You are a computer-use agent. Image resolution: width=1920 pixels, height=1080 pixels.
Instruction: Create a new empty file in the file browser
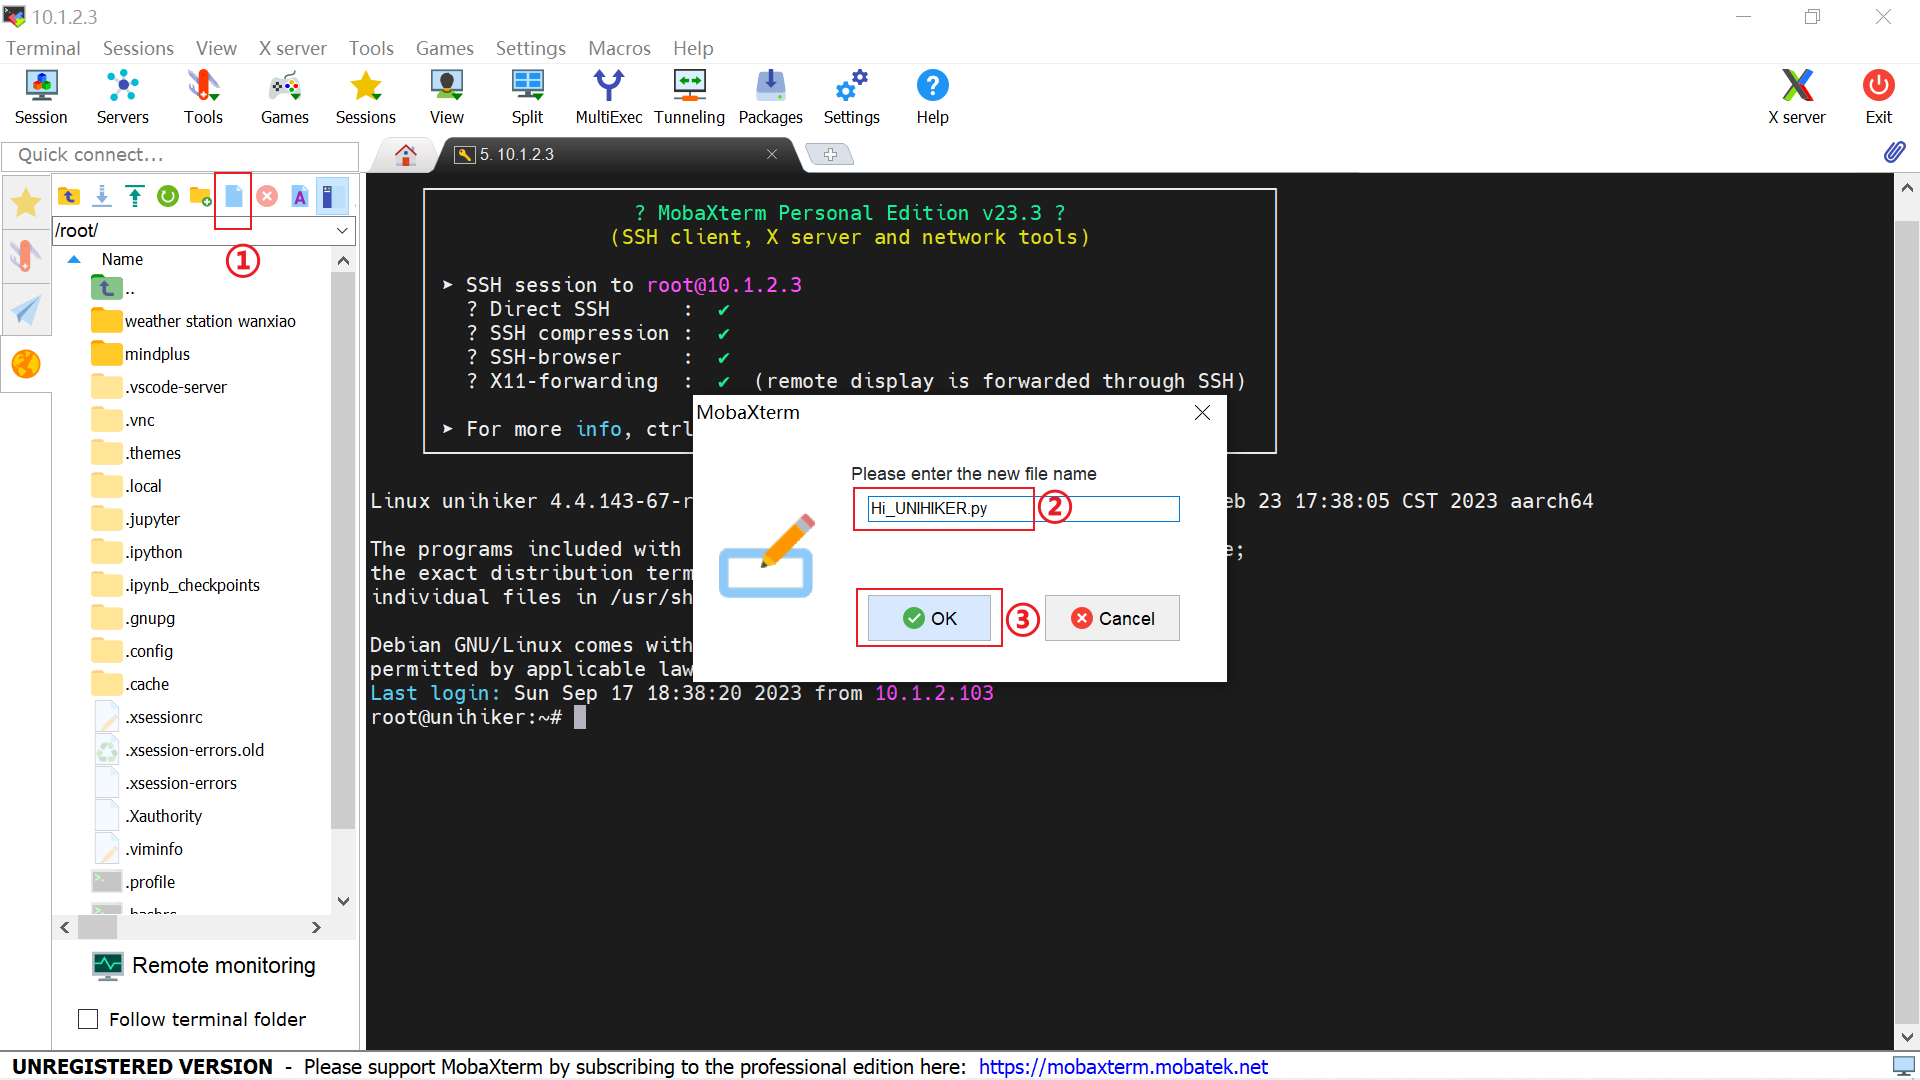click(233, 196)
